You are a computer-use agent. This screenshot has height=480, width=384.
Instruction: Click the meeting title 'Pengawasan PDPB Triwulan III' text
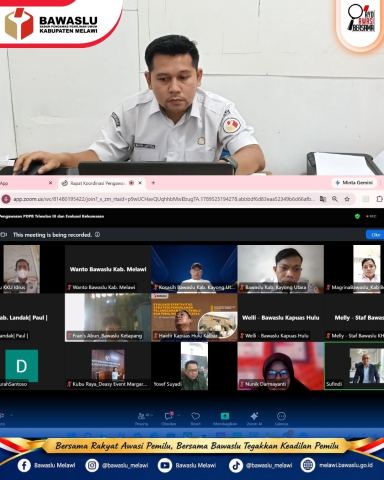pos(52,216)
